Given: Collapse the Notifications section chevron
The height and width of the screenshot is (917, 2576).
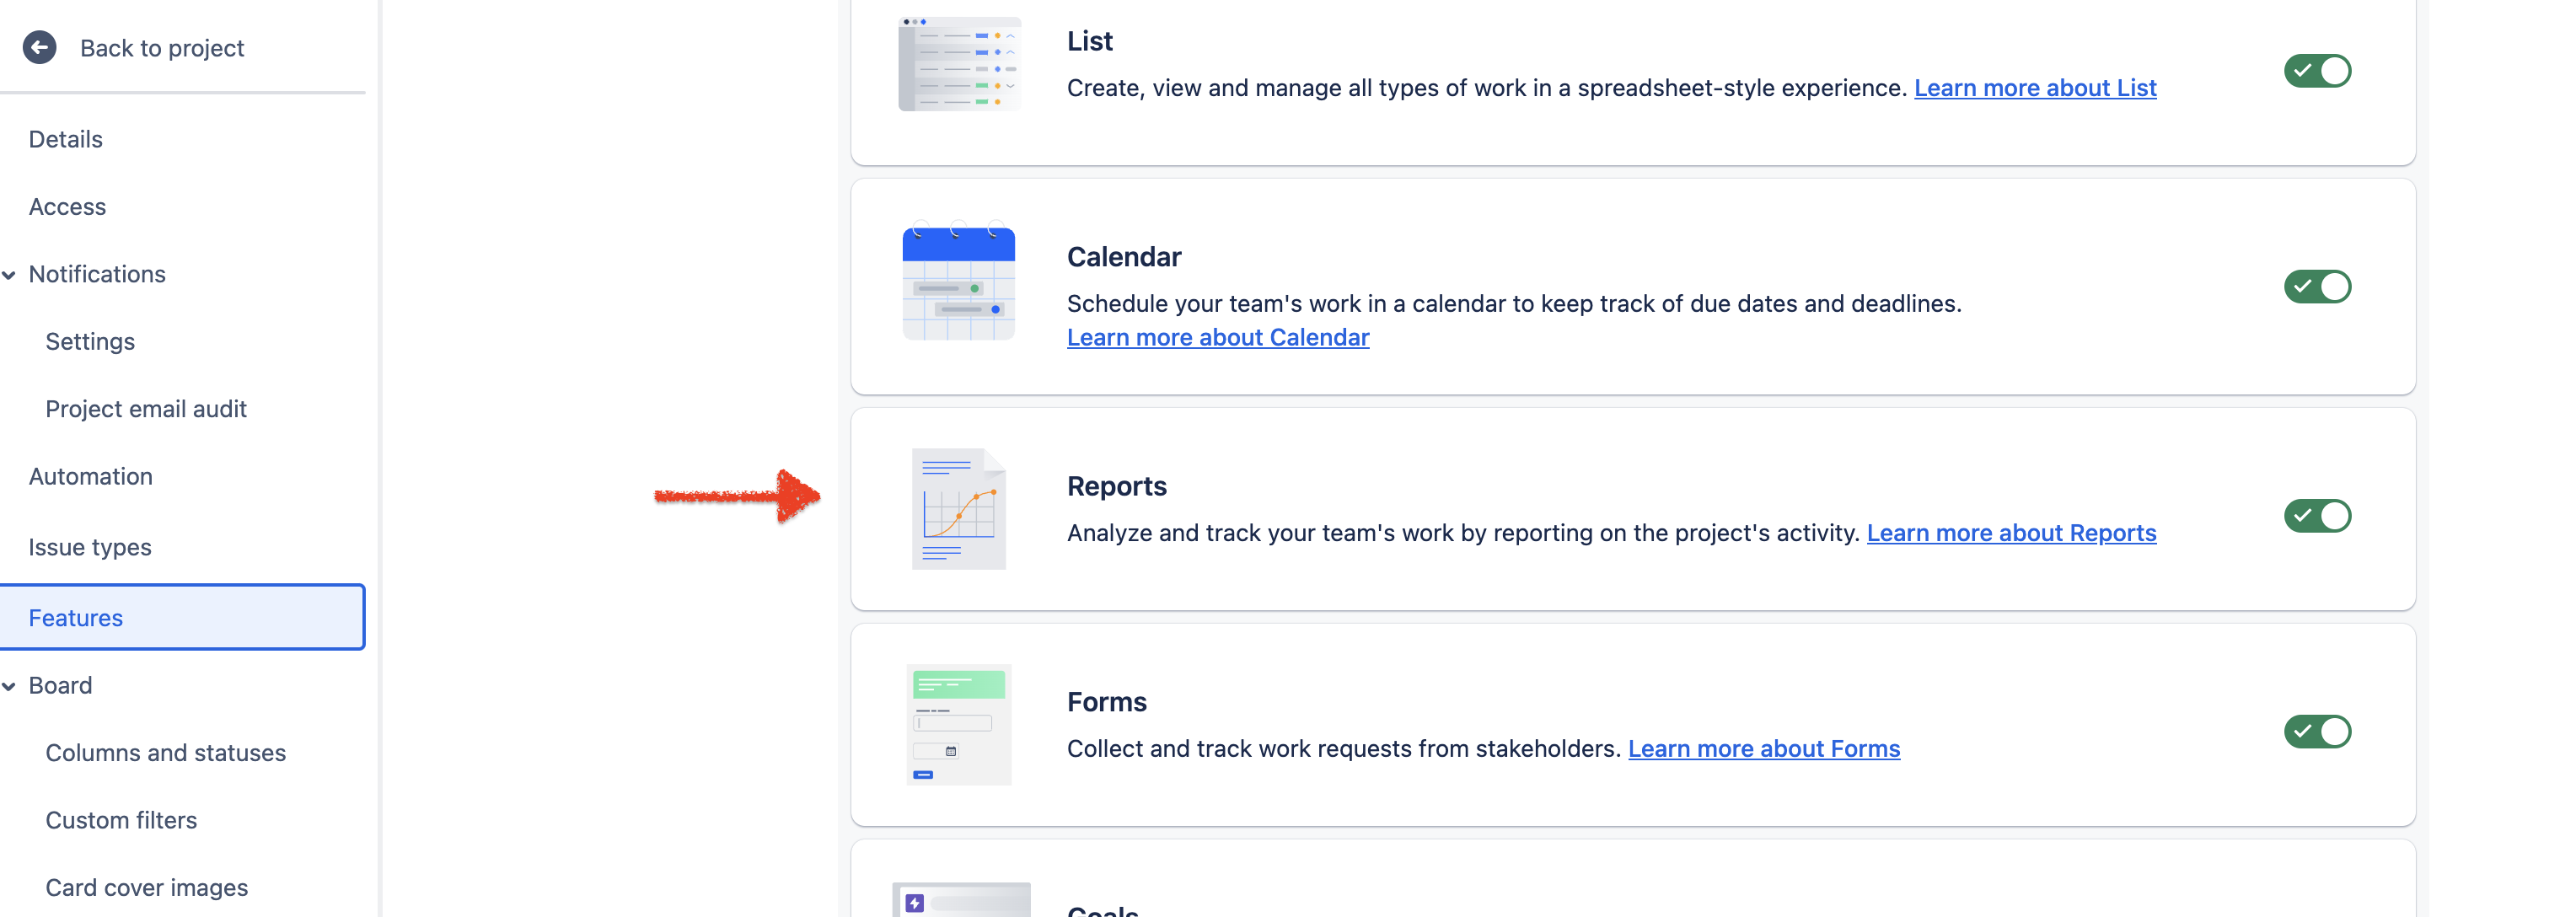Looking at the screenshot, I should tap(9, 275).
